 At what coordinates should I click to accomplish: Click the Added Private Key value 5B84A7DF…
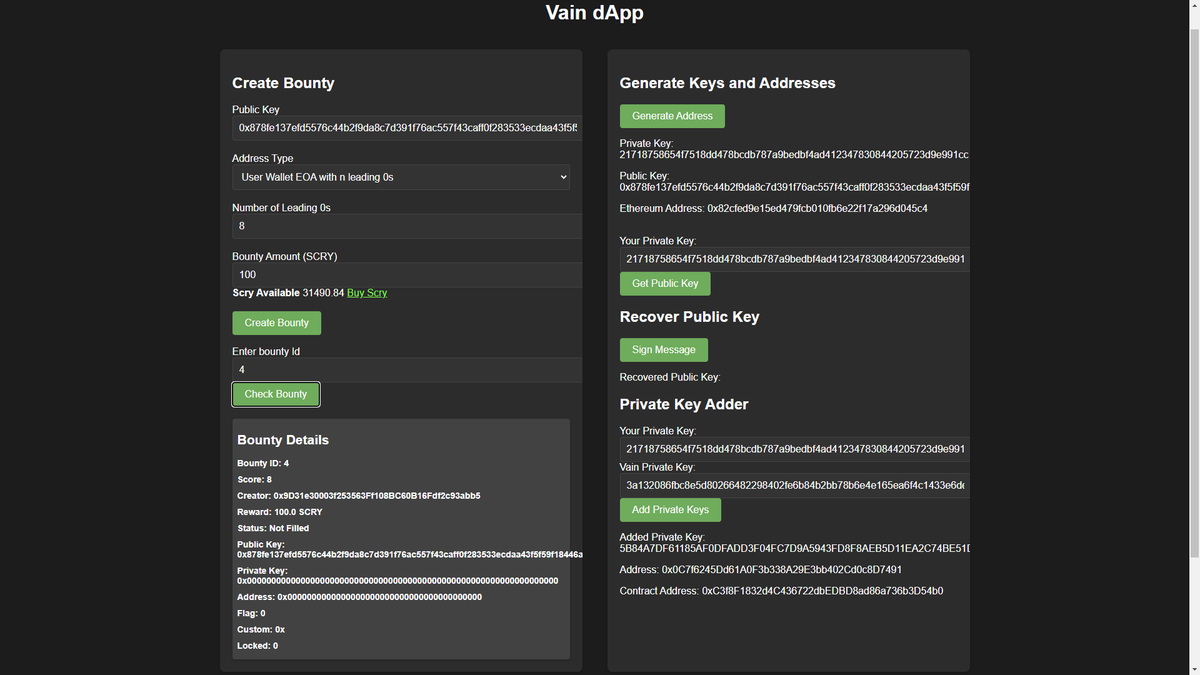(x=795, y=548)
